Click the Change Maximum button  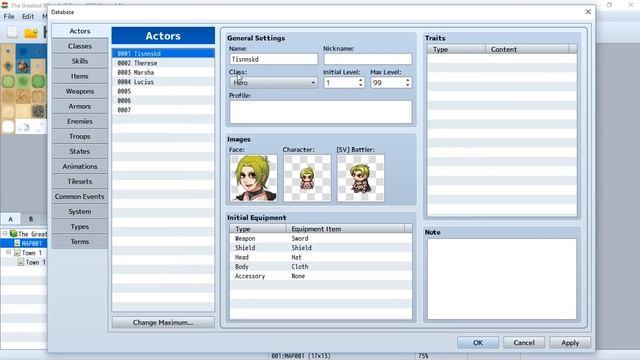[163, 322]
